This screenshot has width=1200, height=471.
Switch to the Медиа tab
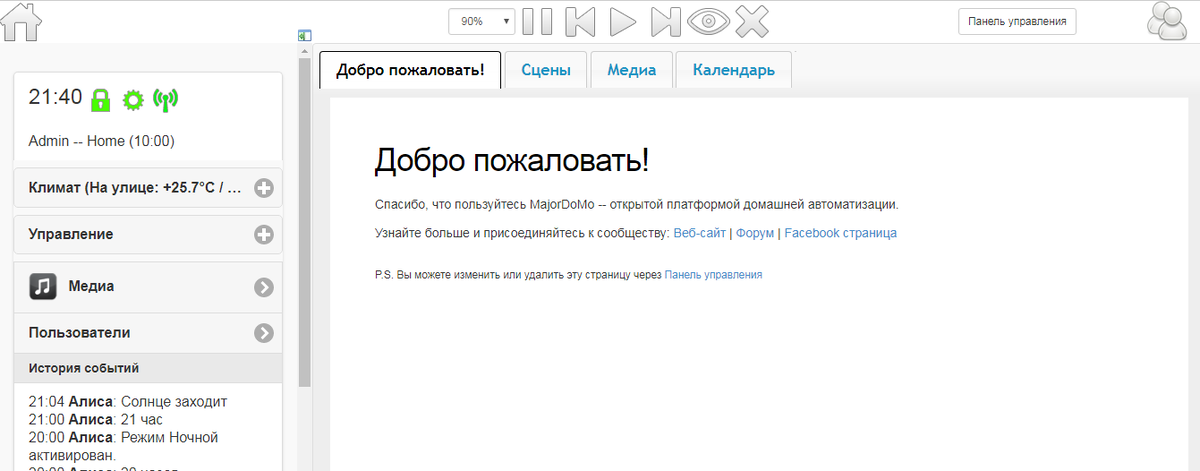pos(631,70)
